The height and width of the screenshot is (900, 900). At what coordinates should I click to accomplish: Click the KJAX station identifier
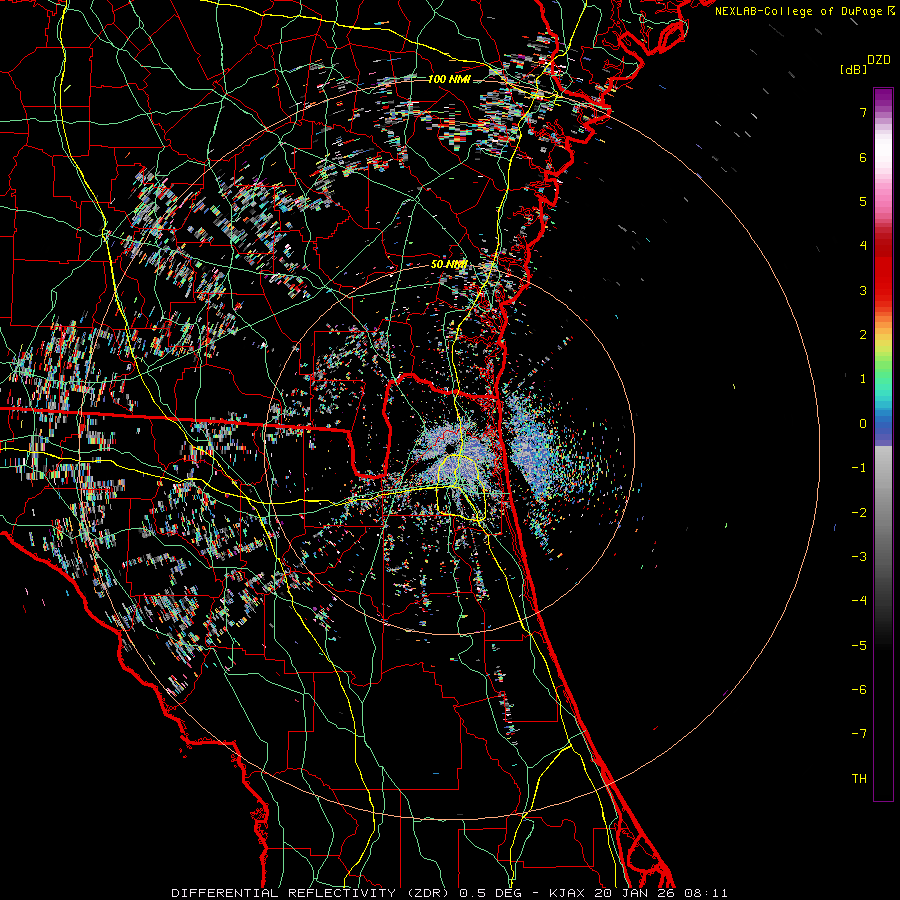click(568, 893)
